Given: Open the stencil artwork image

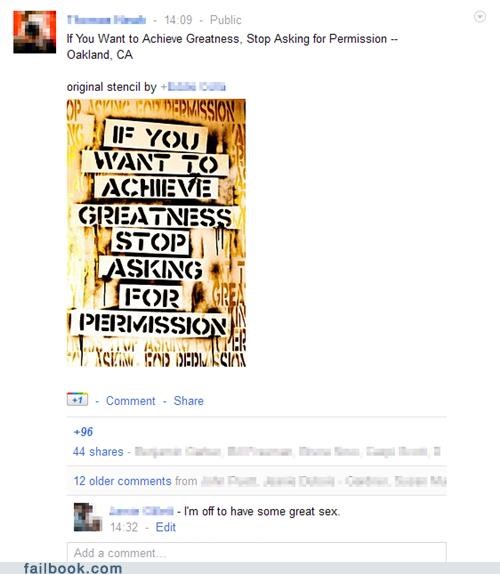Looking at the screenshot, I should [x=156, y=233].
